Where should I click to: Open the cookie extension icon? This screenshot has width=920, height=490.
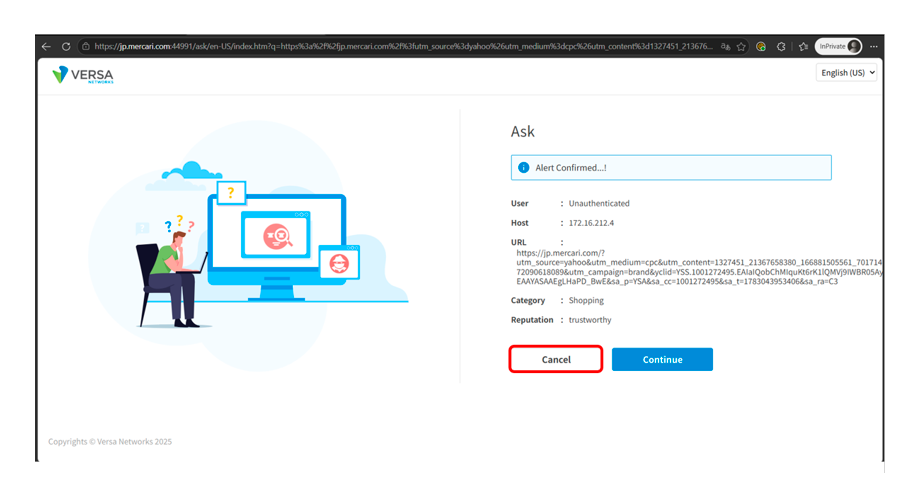[x=761, y=46]
